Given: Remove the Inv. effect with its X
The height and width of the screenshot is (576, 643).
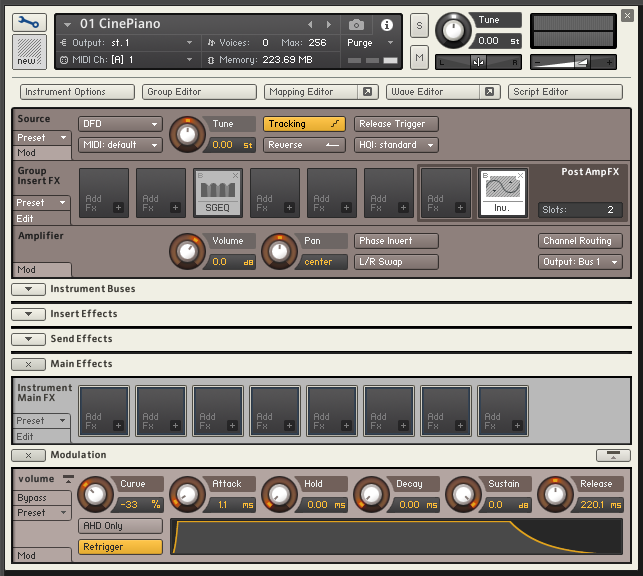Looking at the screenshot, I should click(x=520, y=175).
